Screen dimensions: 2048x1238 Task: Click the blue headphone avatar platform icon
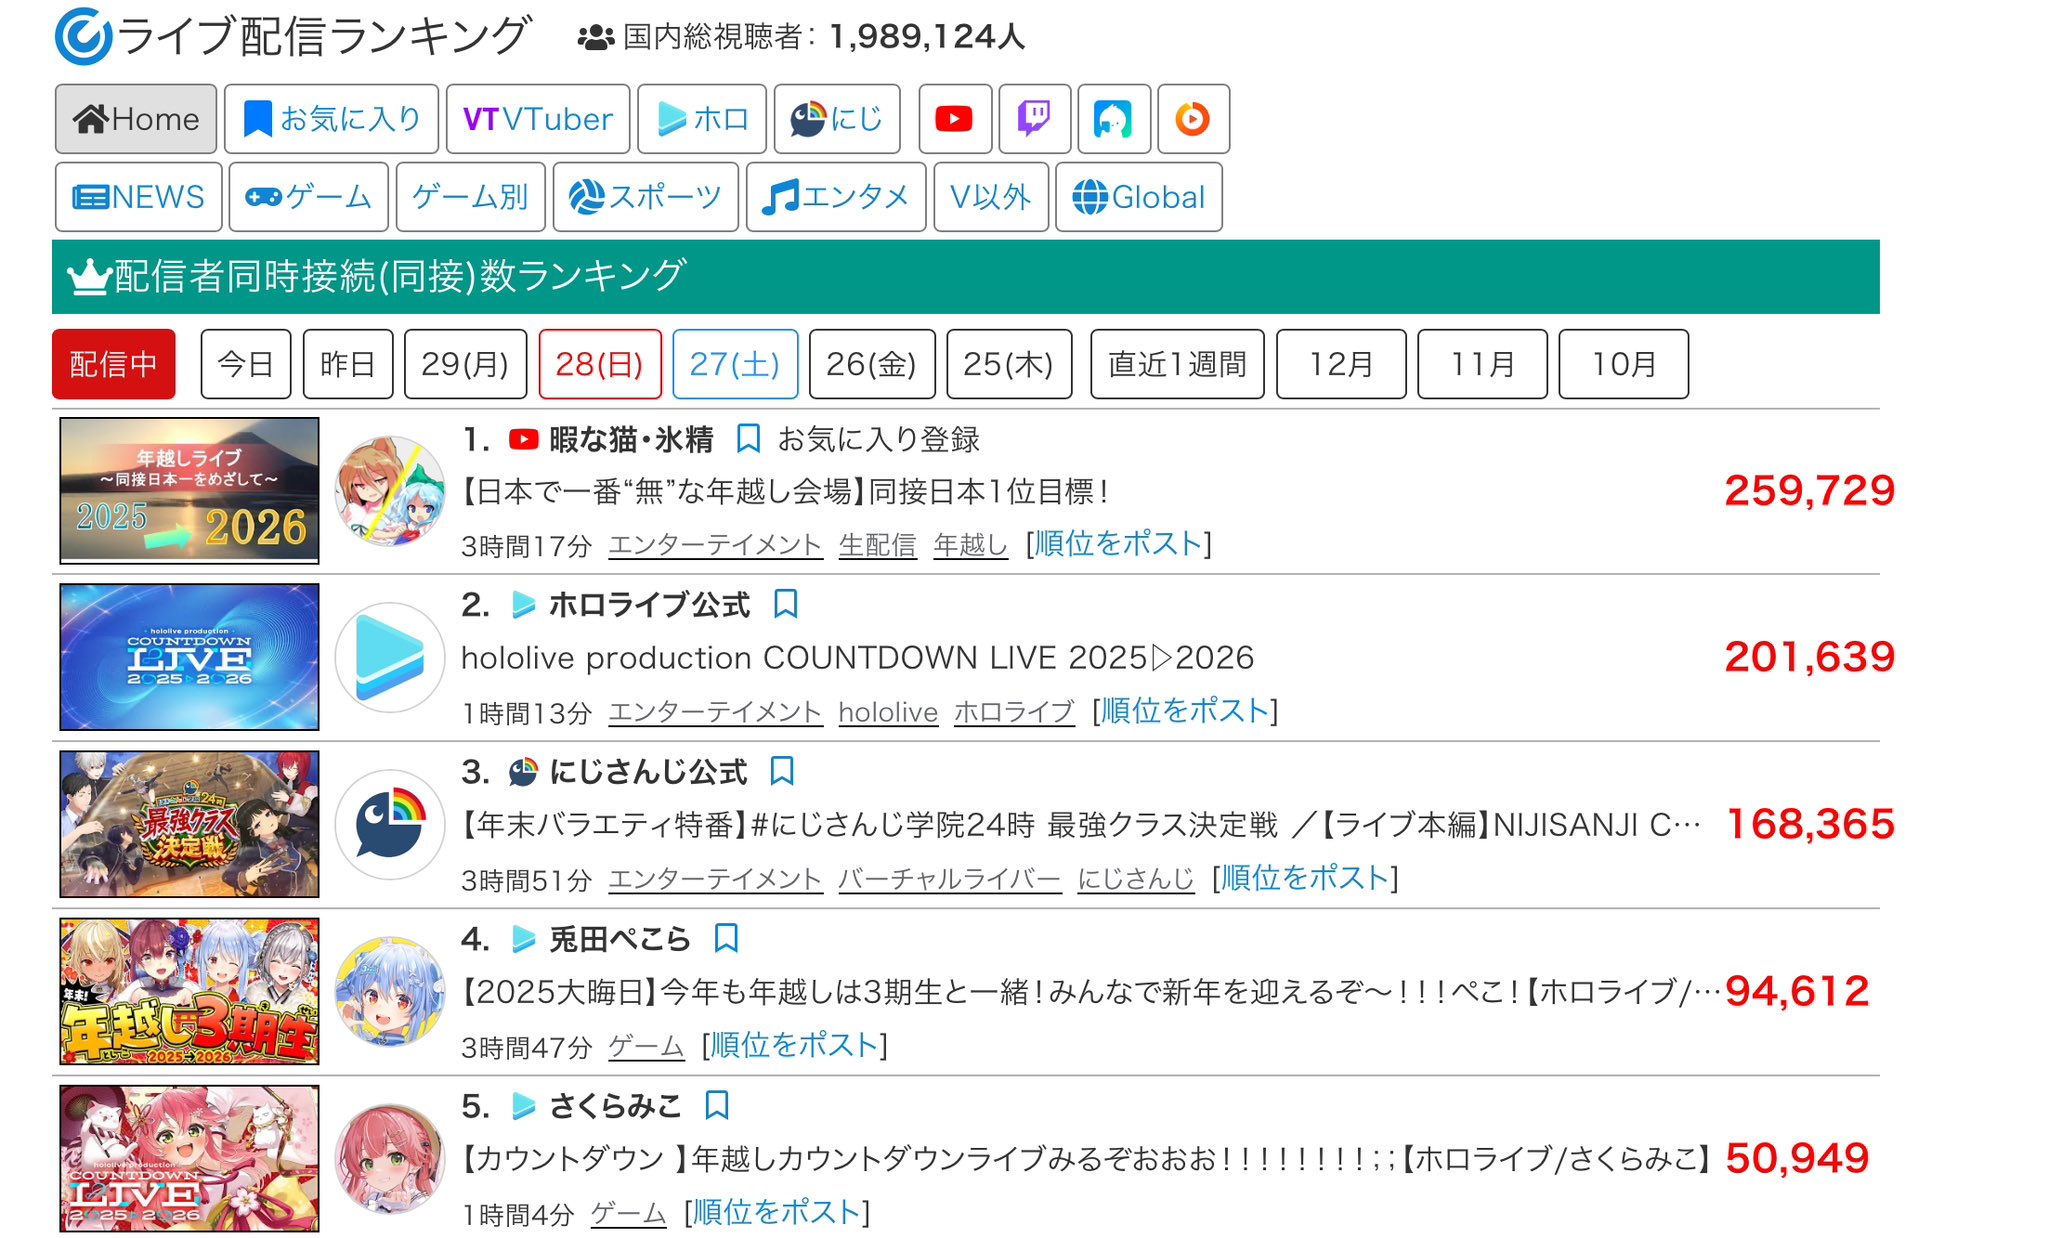[x=1113, y=119]
